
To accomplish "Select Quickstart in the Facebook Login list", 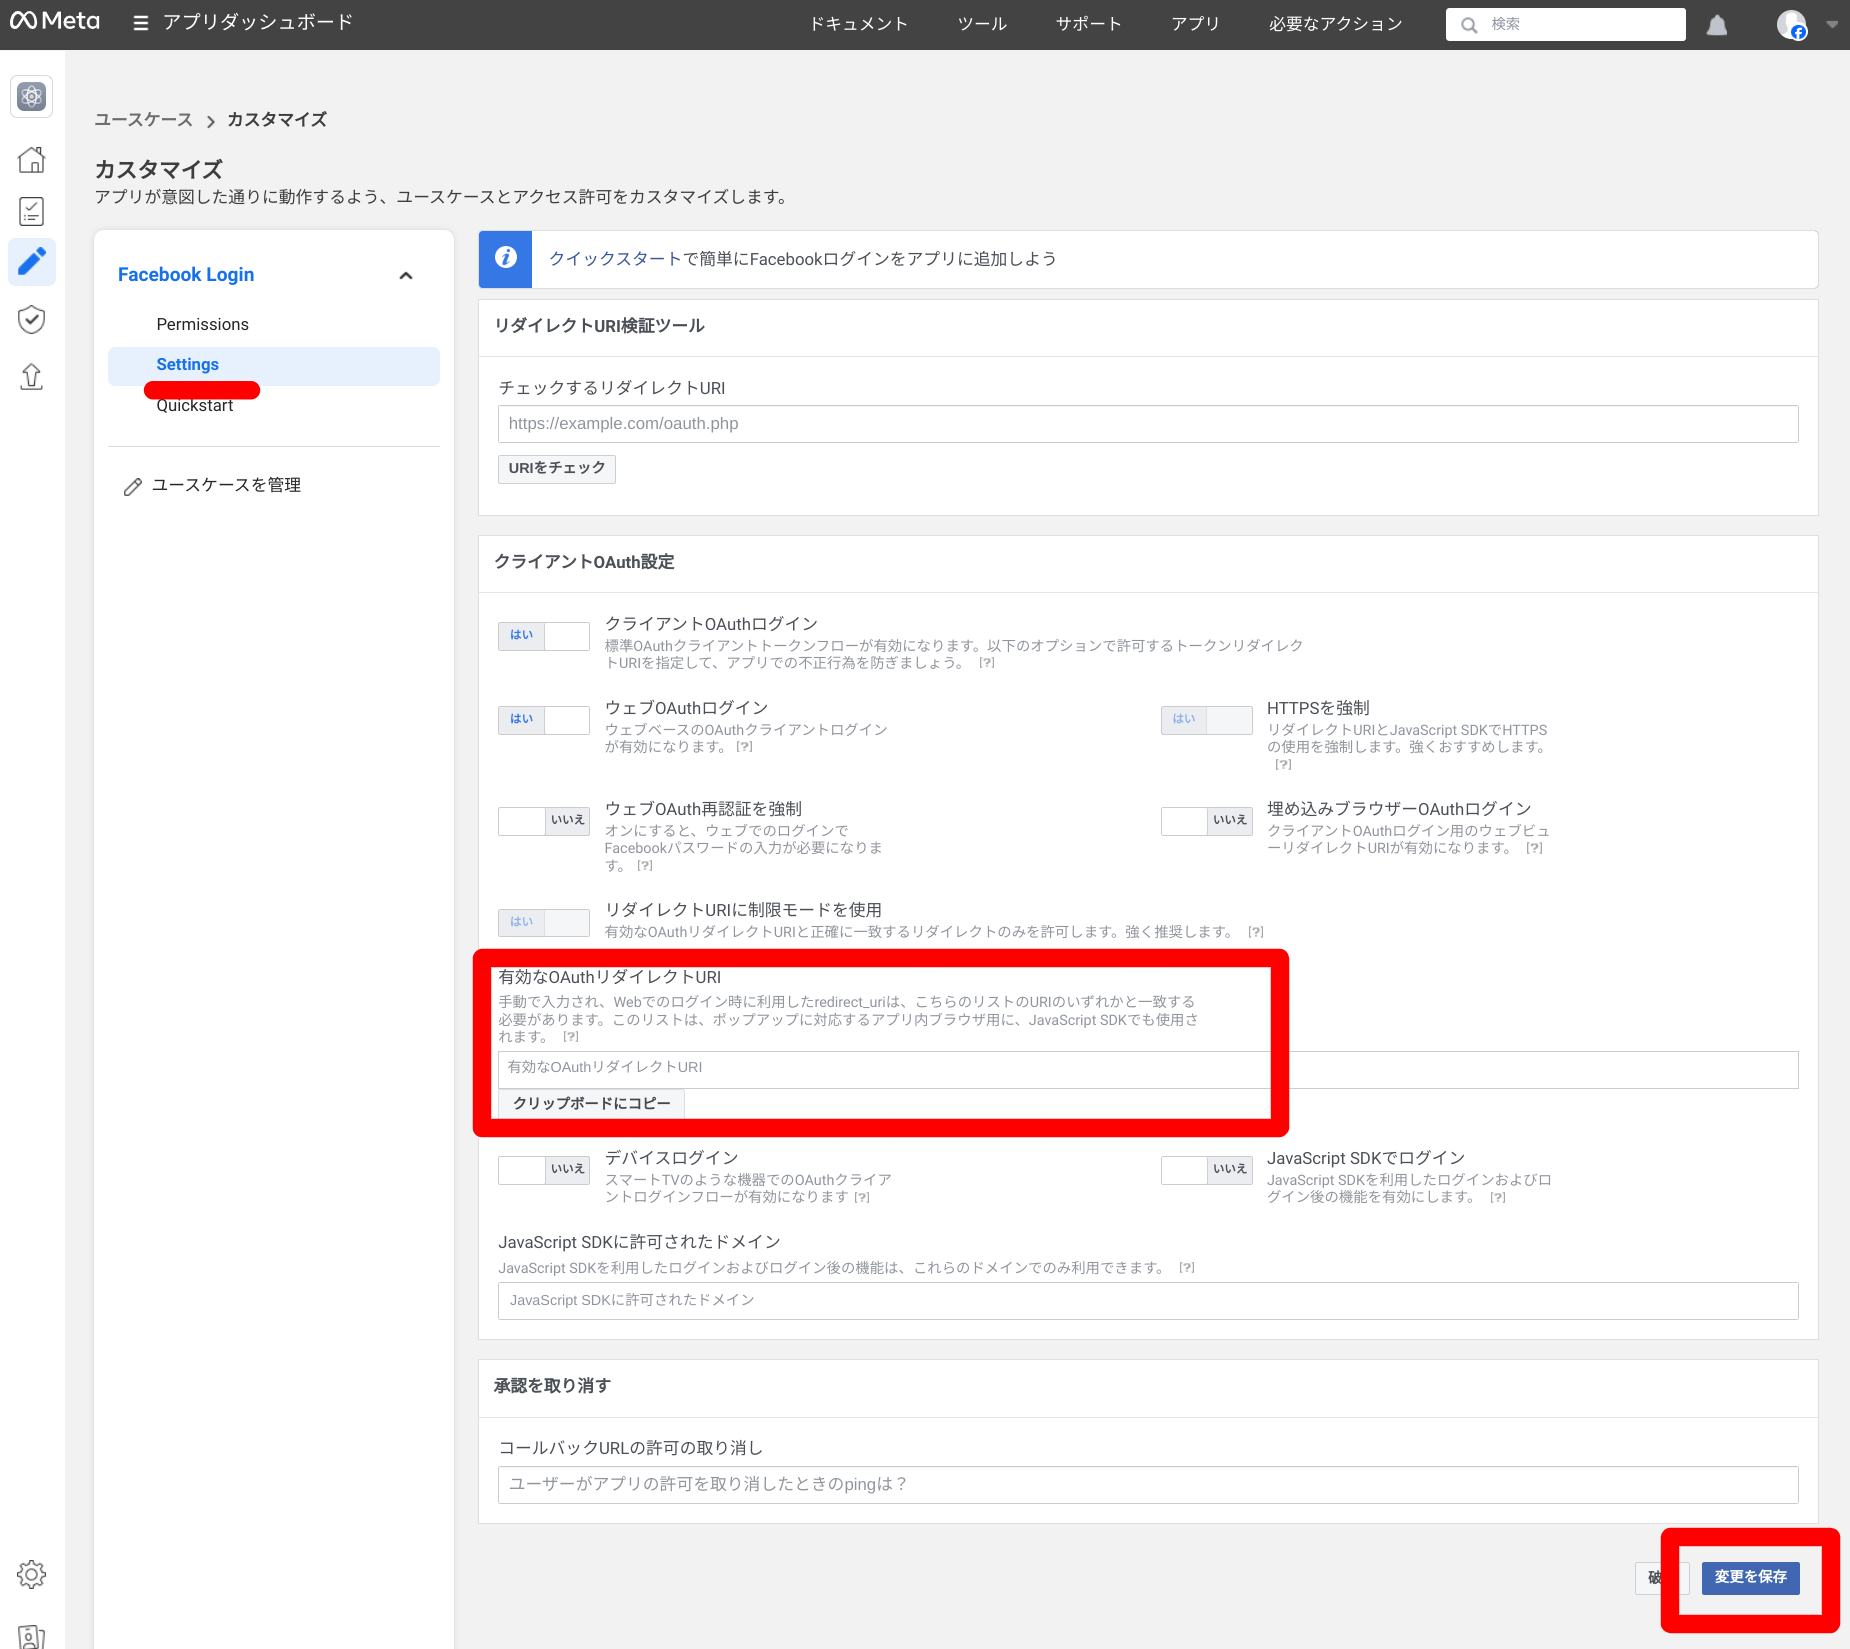I will click(x=195, y=406).
